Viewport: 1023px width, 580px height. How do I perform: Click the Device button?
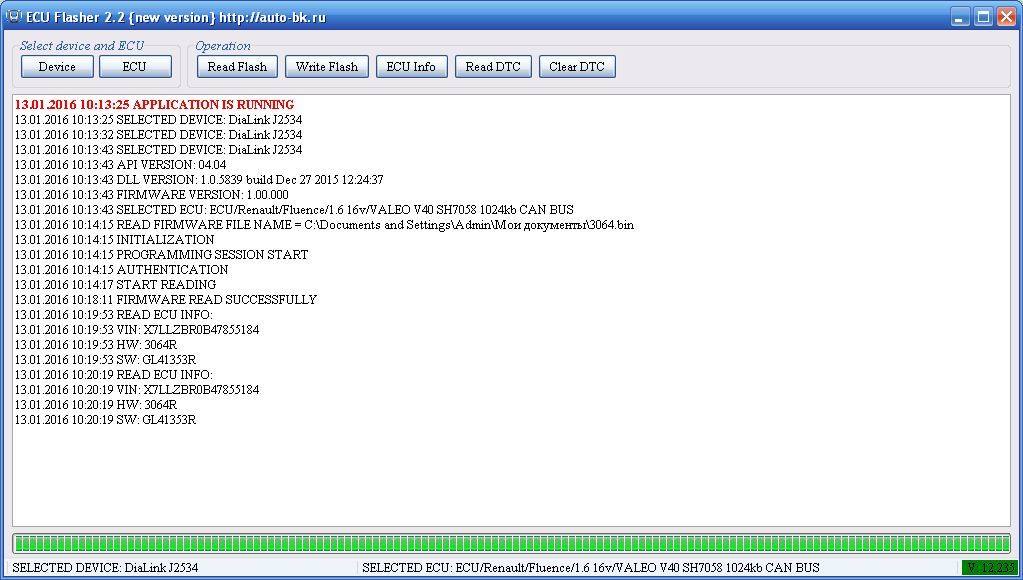(57, 67)
